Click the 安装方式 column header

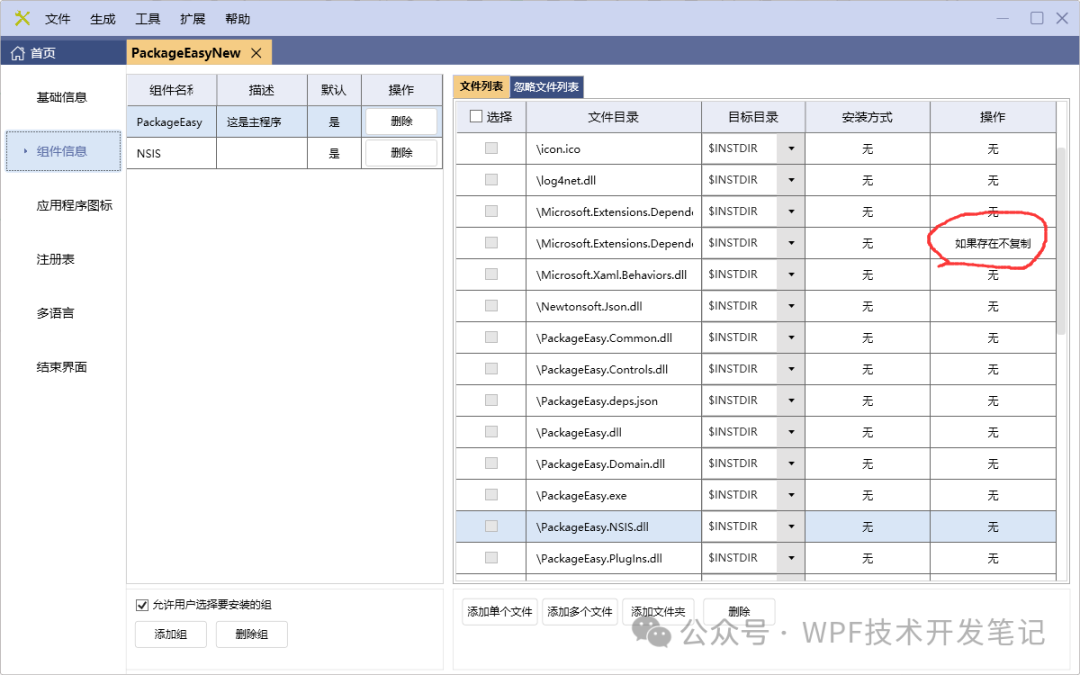(x=867, y=117)
